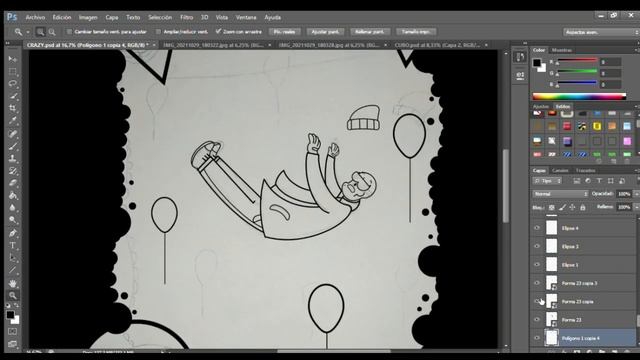Hide the Elipse 2 layer
Screen dimensions: 640x360
pos(537,247)
